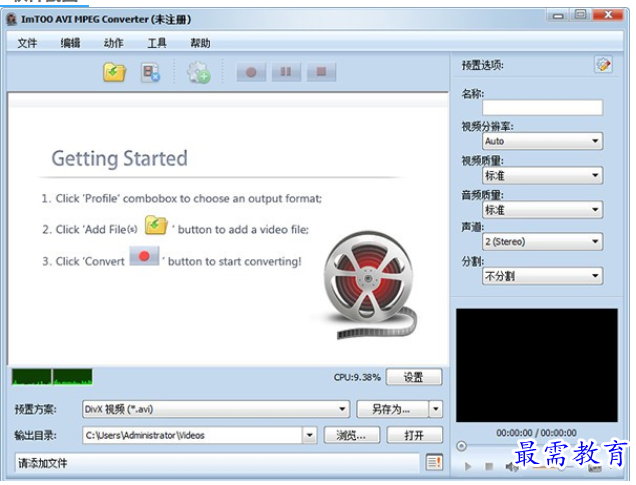
Task: Click the 打开 button
Action: click(415, 436)
